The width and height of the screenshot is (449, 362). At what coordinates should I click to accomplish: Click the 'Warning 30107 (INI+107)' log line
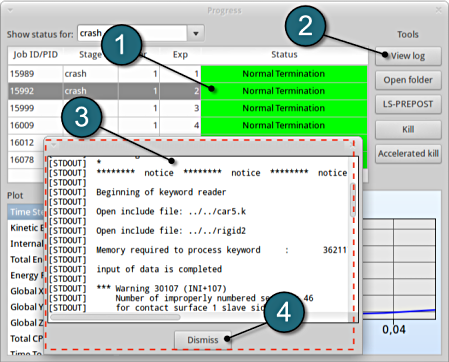[162, 289]
